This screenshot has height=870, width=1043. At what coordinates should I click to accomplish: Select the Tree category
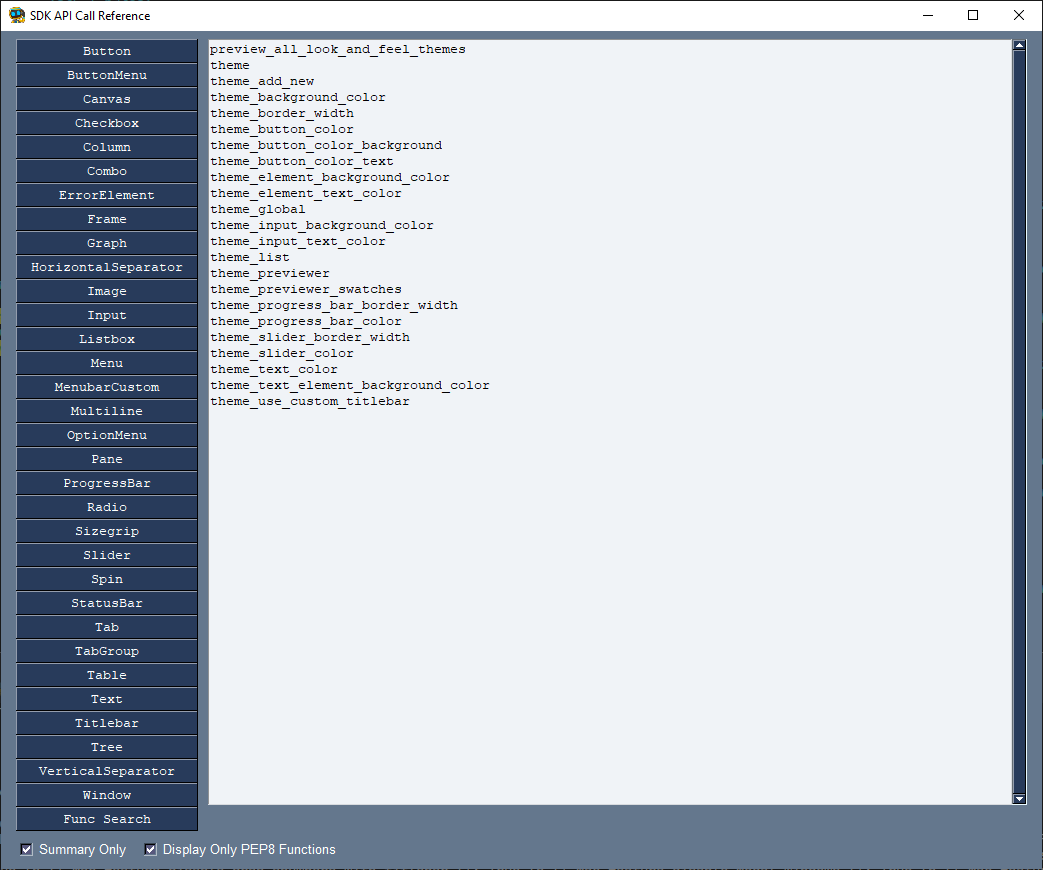pos(106,746)
